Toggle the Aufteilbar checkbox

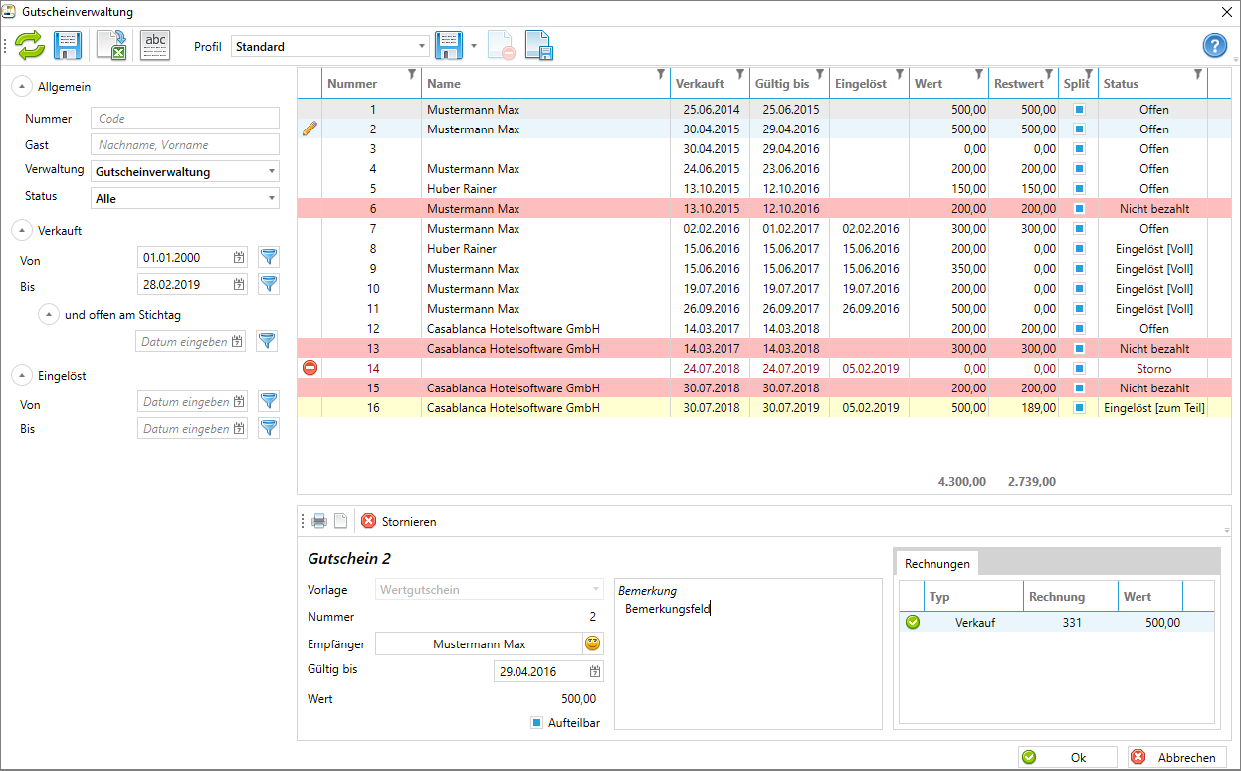[x=537, y=722]
